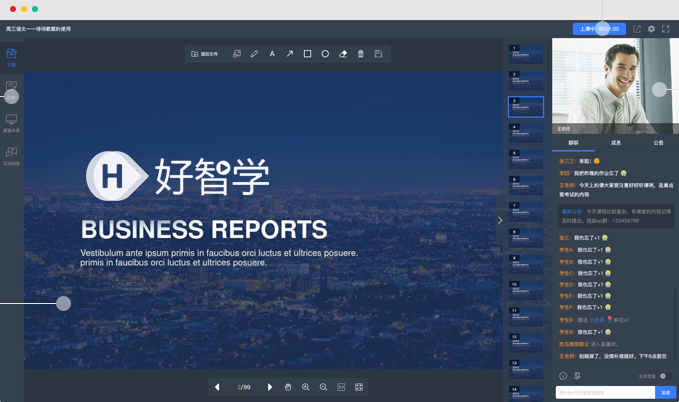Toggle the mute-all switch in chat
This screenshot has width=679, height=402.
(x=666, y=376)
